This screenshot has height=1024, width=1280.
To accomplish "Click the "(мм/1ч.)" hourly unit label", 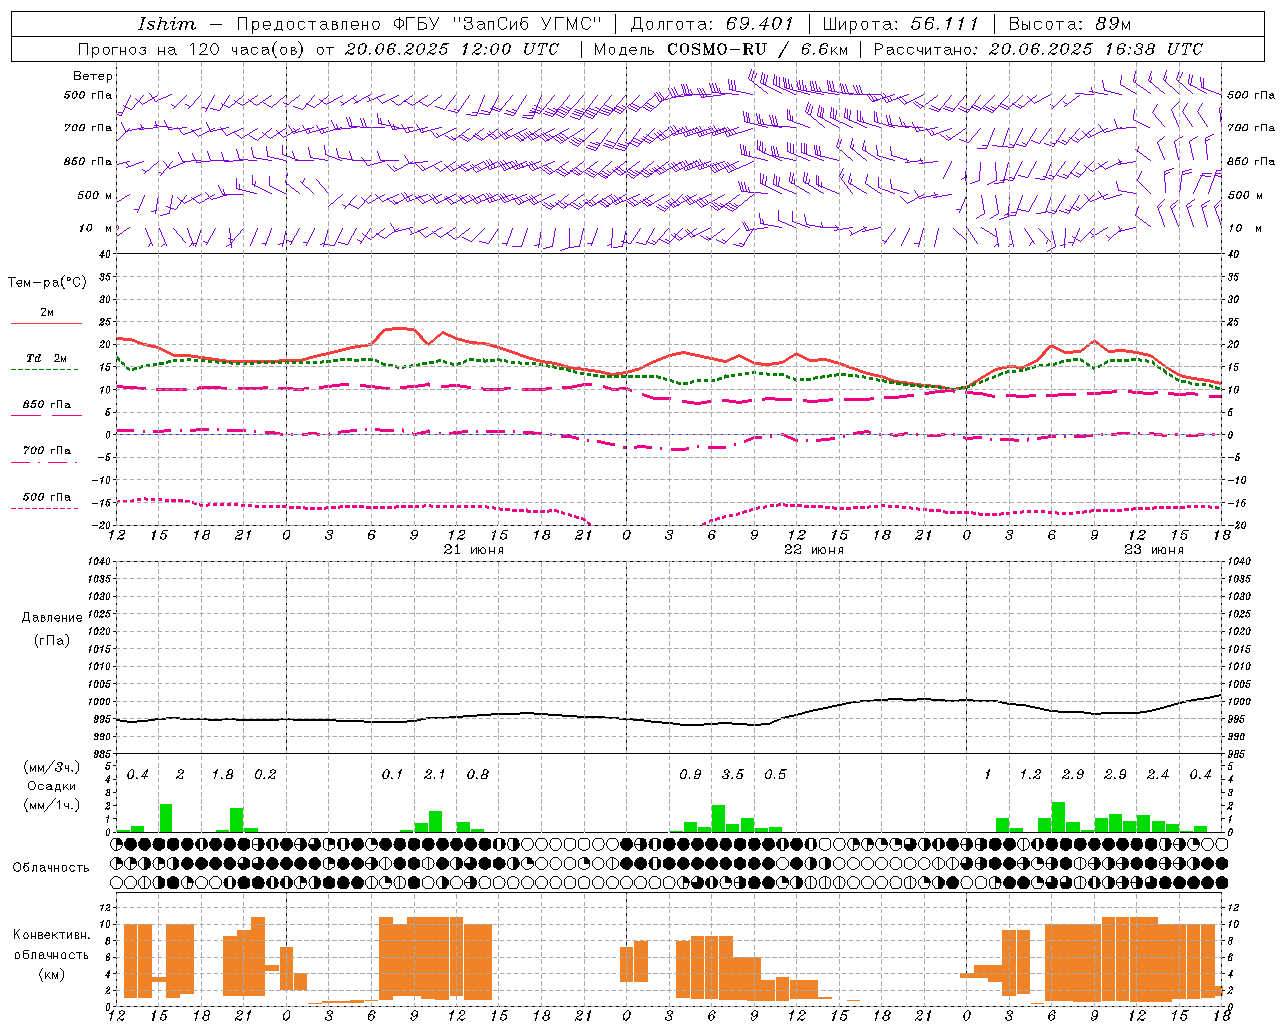I will pyautogui.click(x=52, y=805).
